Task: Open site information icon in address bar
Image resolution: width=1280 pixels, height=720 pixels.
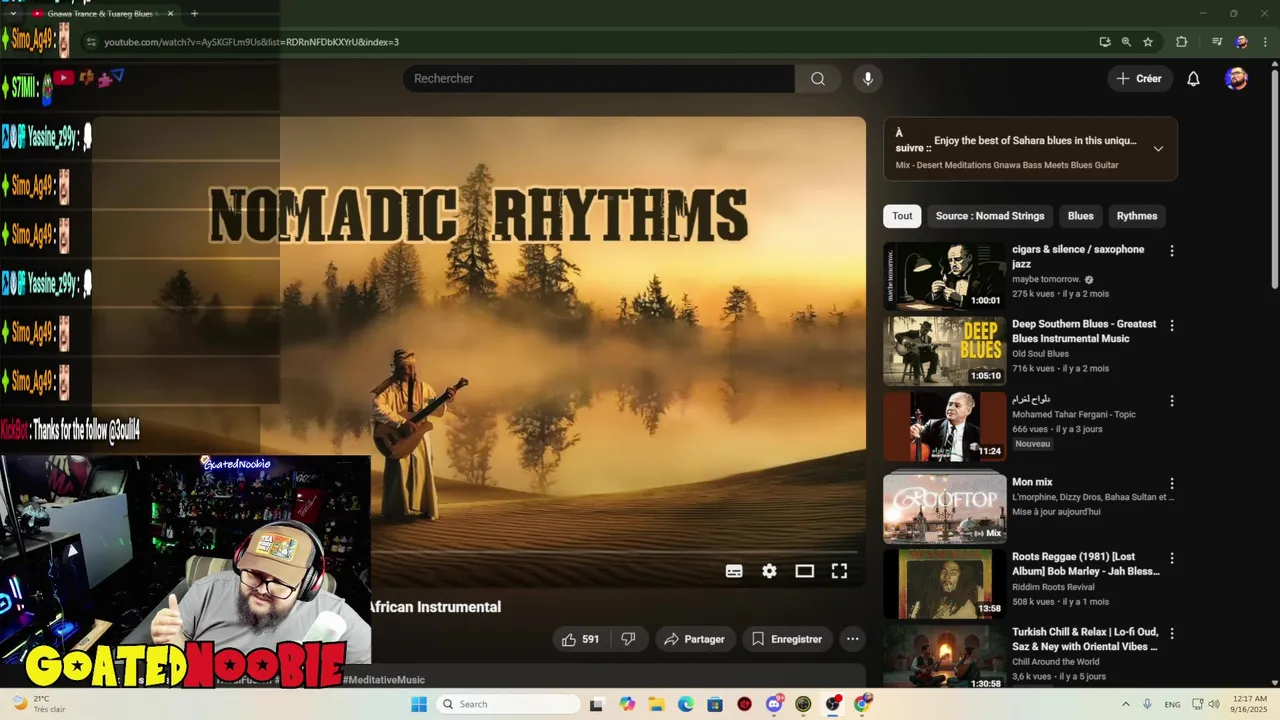Action: pyautogui.click(x=91, y=42)
